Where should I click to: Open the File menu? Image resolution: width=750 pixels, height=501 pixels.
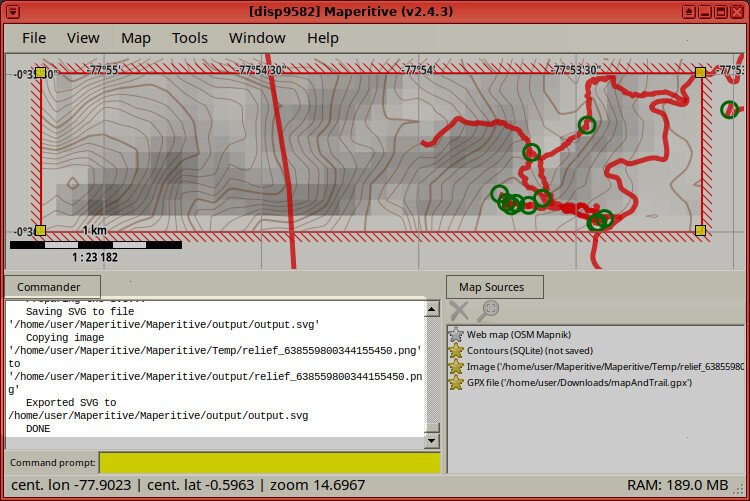pyautogui.click(x=34, y=38)
